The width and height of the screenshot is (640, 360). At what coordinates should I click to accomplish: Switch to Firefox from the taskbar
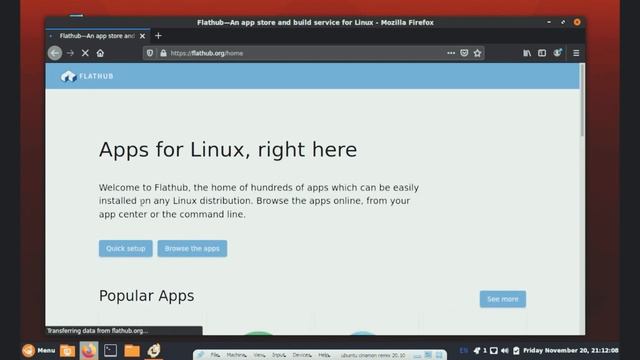(x=89, y=351)
